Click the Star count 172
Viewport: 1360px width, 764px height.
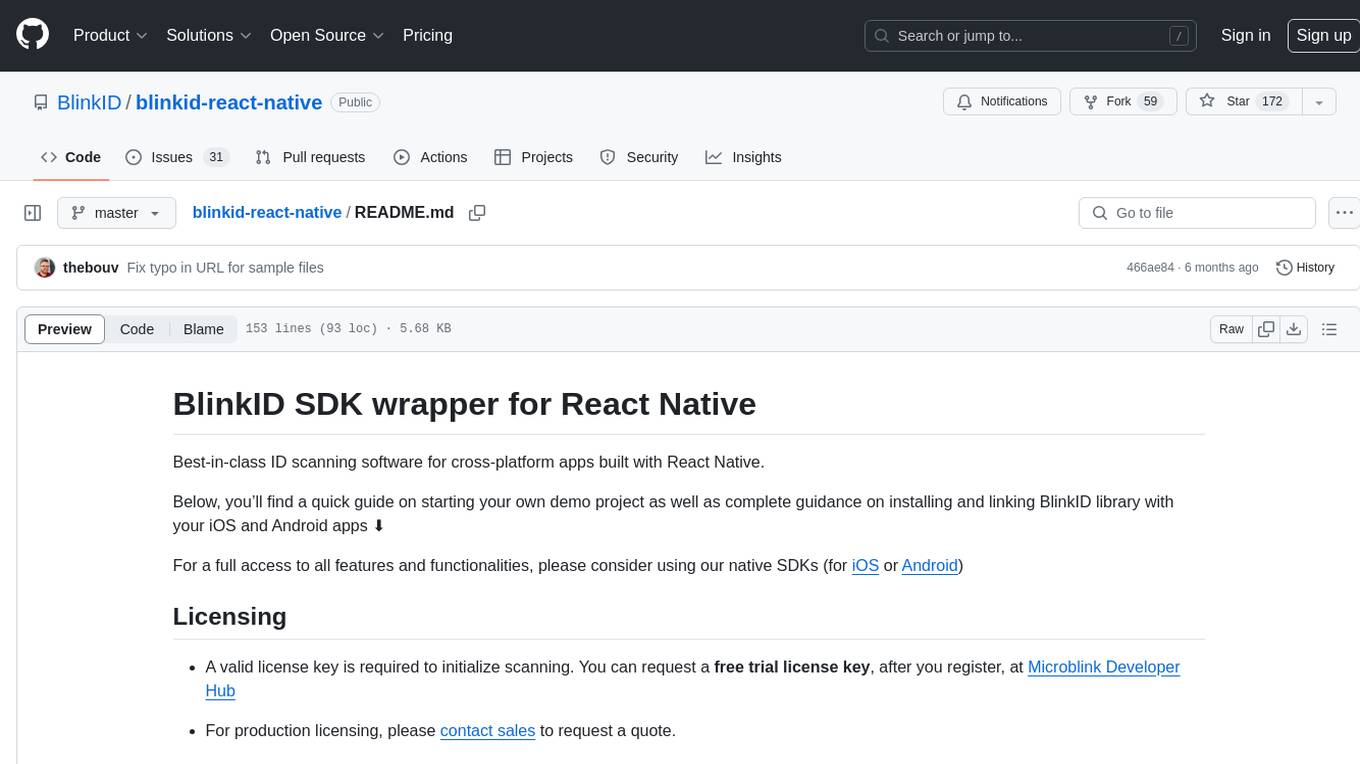pos(1272,102)
